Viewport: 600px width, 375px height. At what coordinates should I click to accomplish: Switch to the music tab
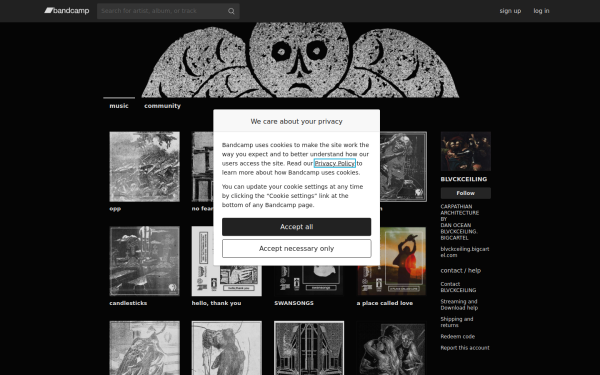click(119, 106)
